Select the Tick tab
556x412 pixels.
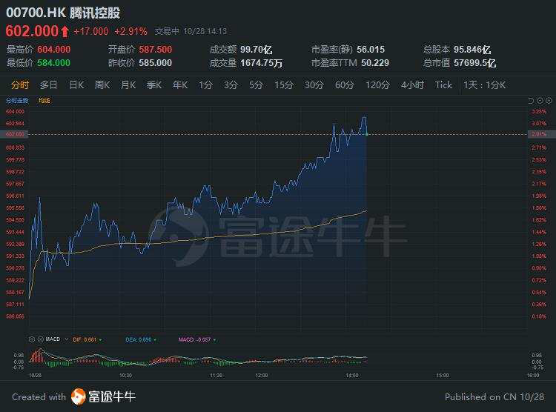(444, 85)
